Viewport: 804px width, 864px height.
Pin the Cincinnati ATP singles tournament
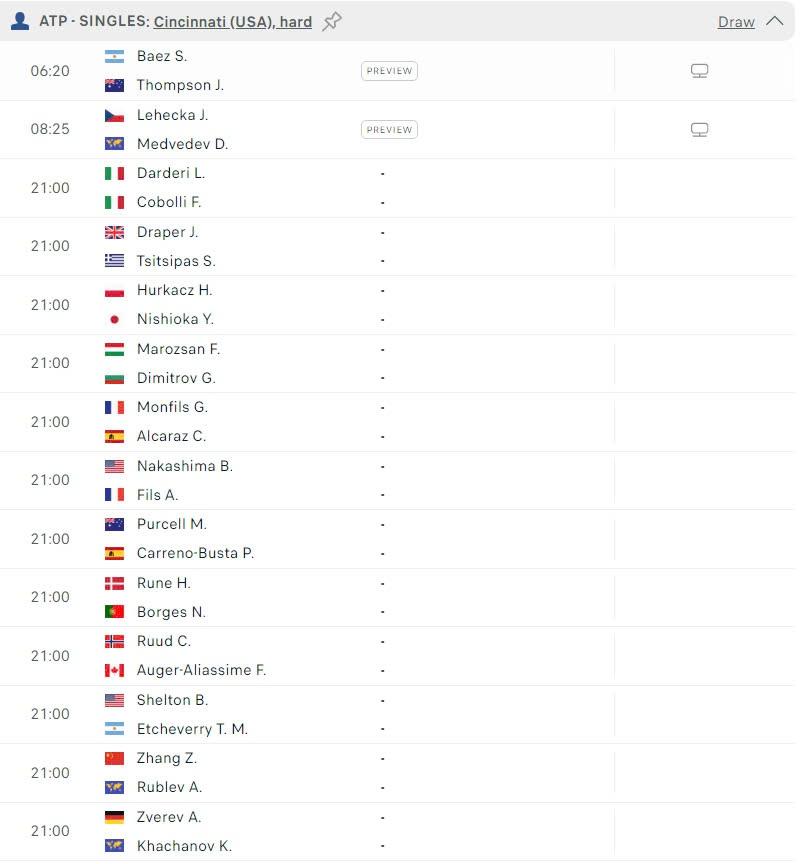pyautogui.click(x=332, y=21)
